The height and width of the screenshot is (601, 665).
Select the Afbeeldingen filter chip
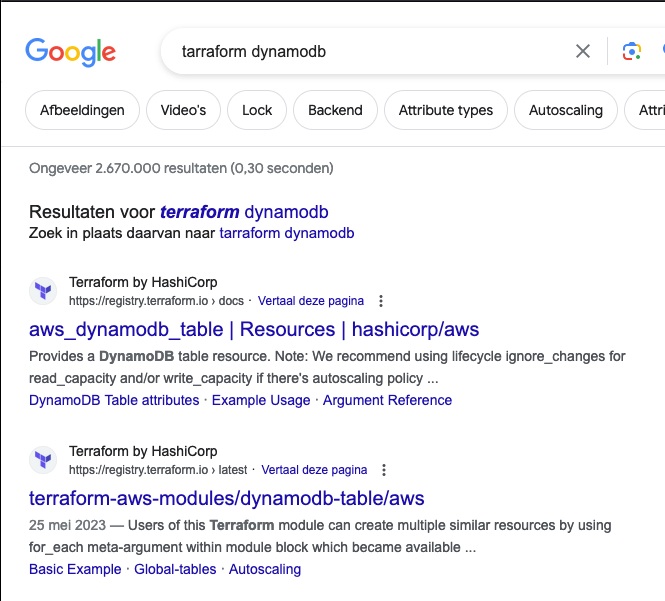[82, 110]
